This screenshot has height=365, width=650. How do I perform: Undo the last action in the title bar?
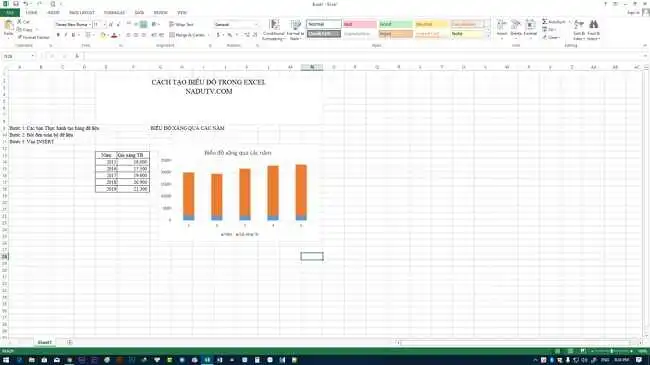26,4
